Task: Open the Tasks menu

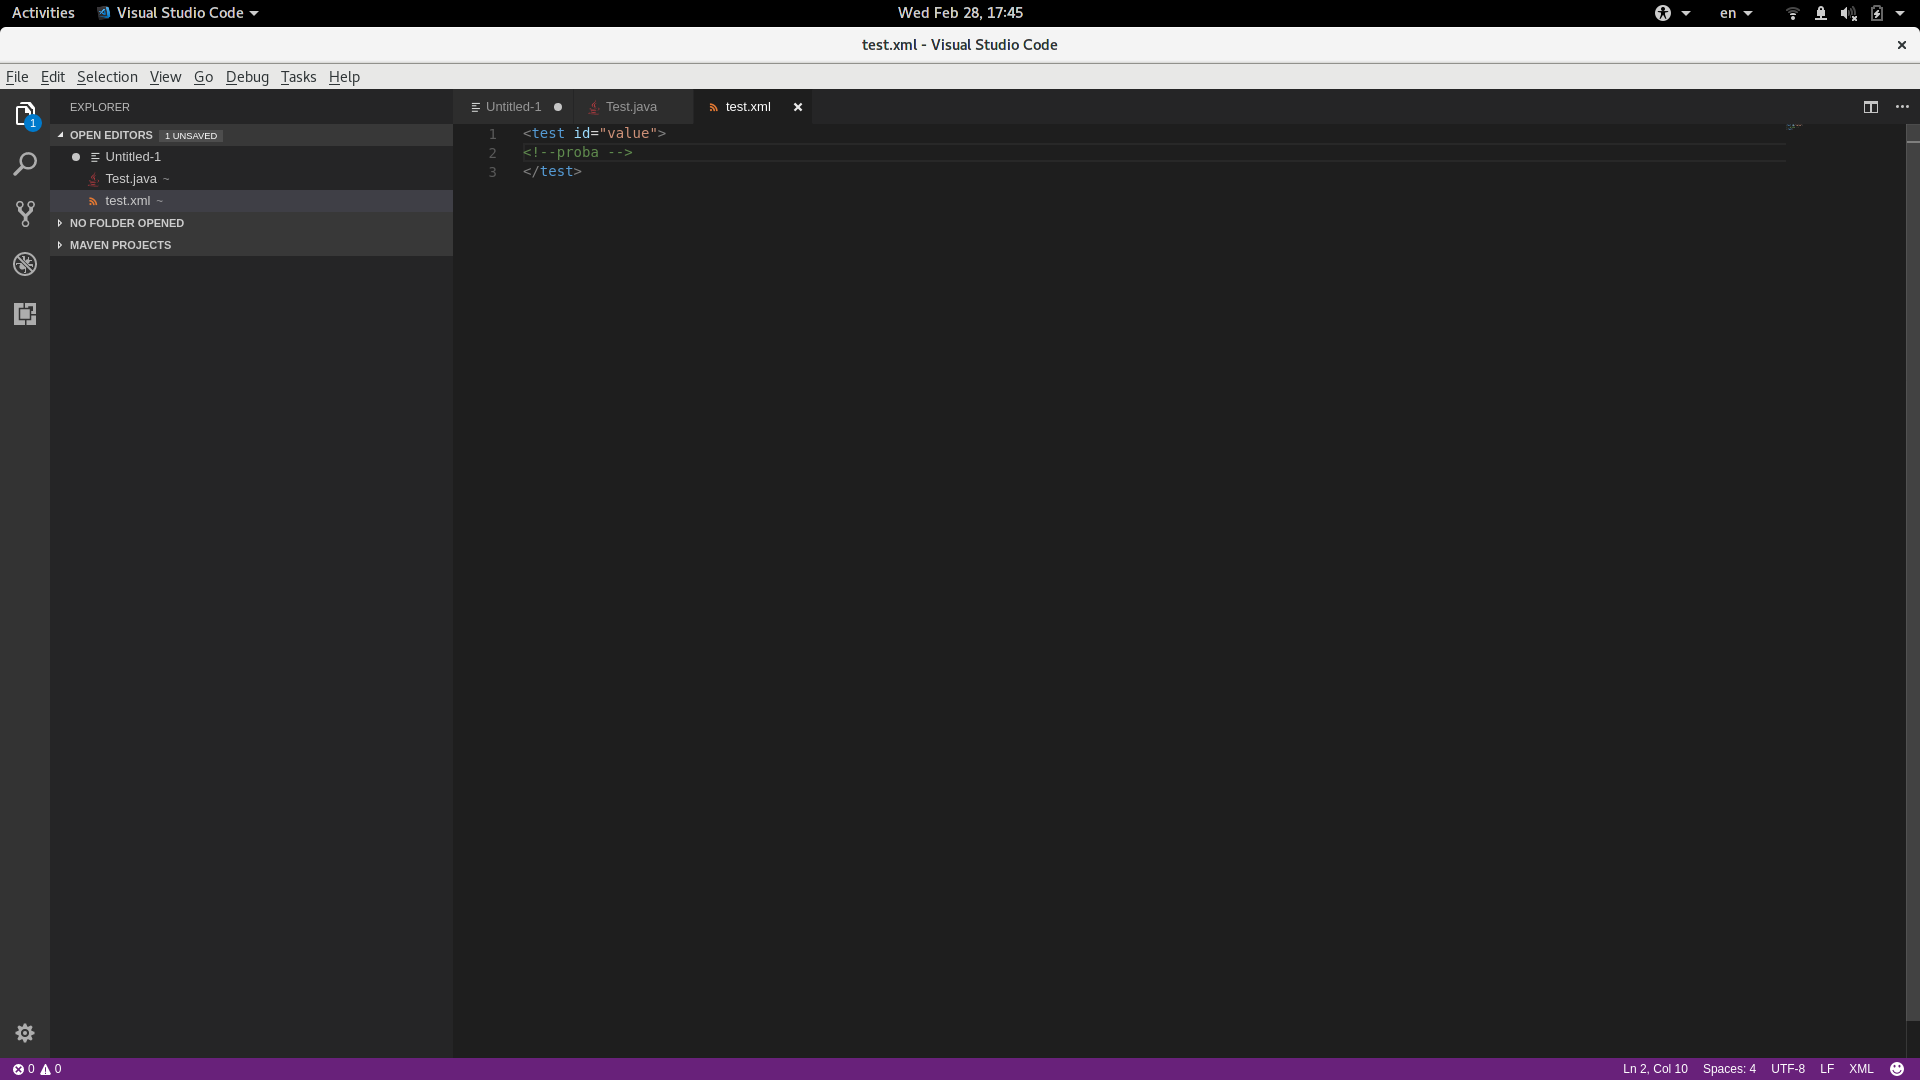Action: (x=298, y=77)
